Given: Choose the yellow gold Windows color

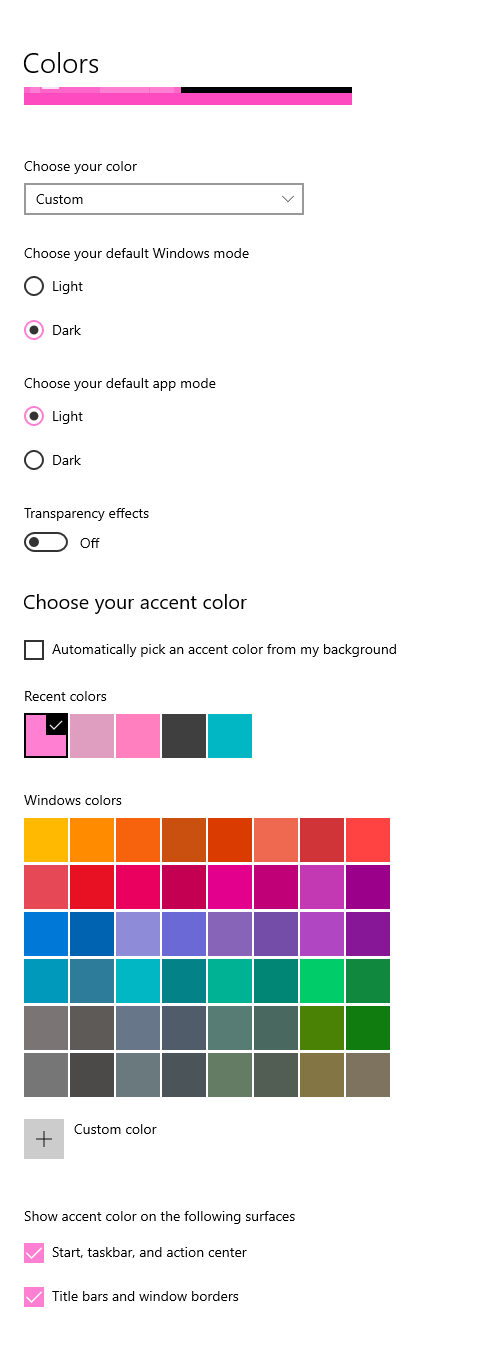Looking at the screenshot, I should tap(46, 840).
